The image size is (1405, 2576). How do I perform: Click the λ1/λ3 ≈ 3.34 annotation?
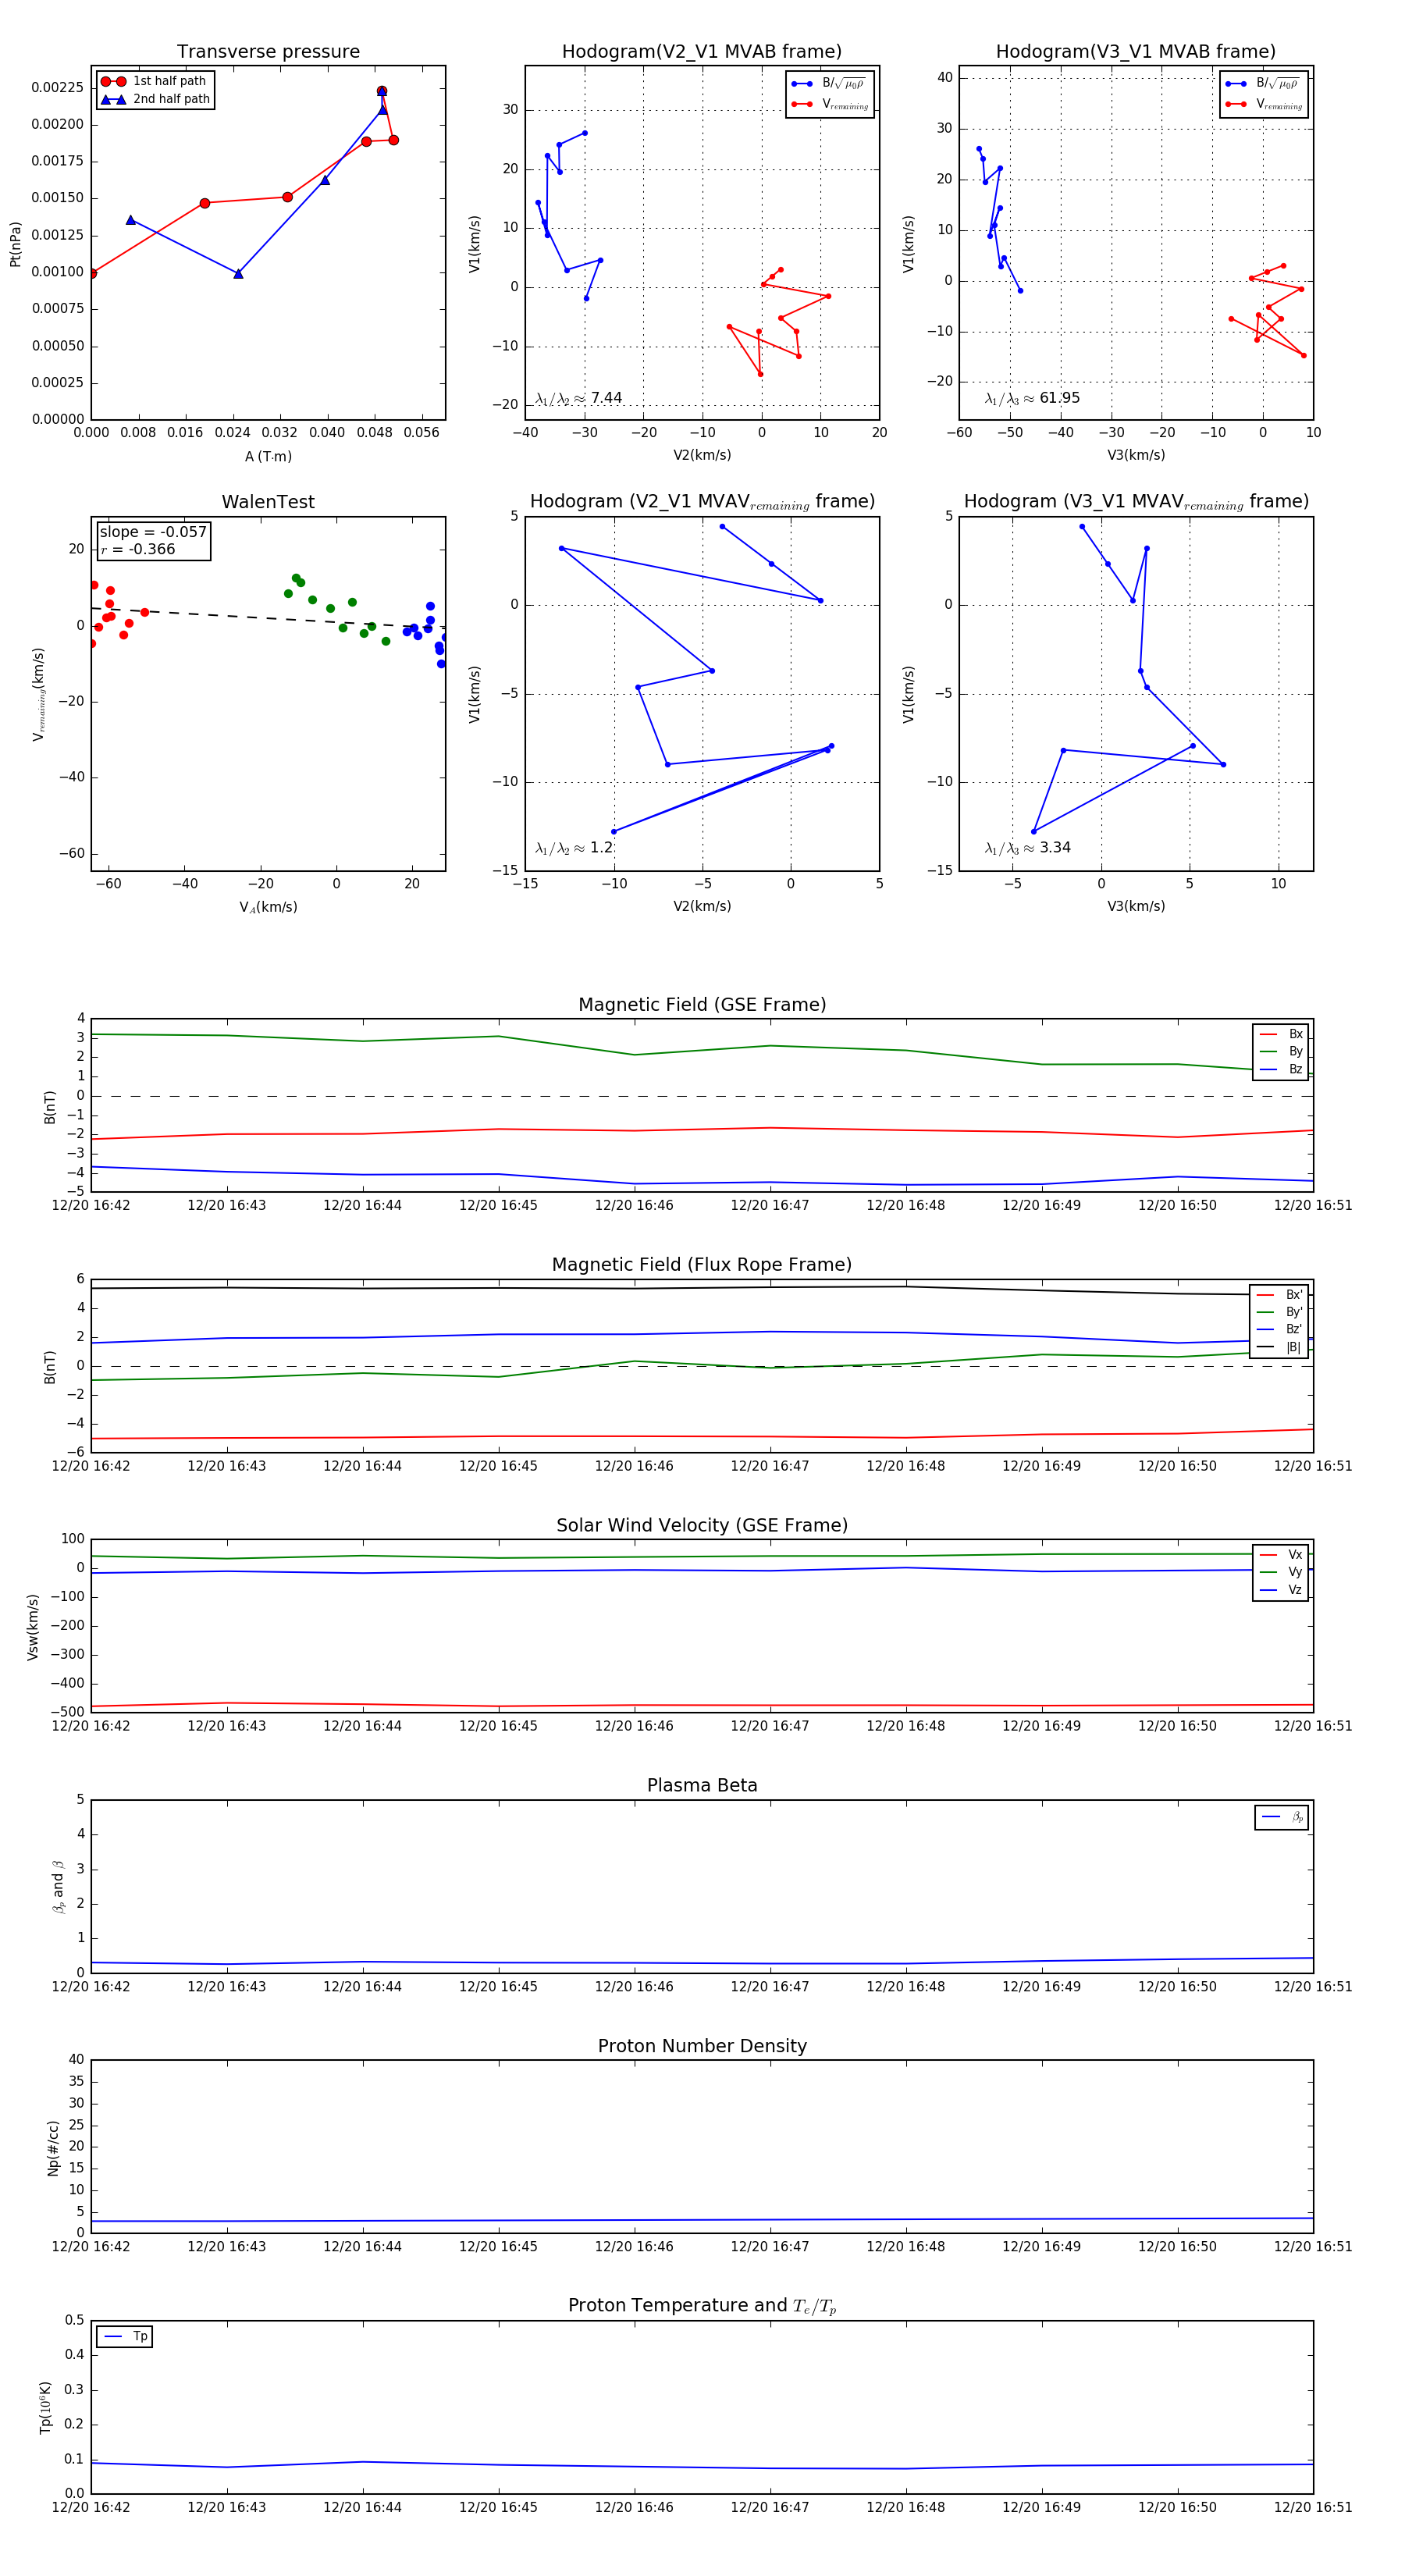pos(1028,848)
